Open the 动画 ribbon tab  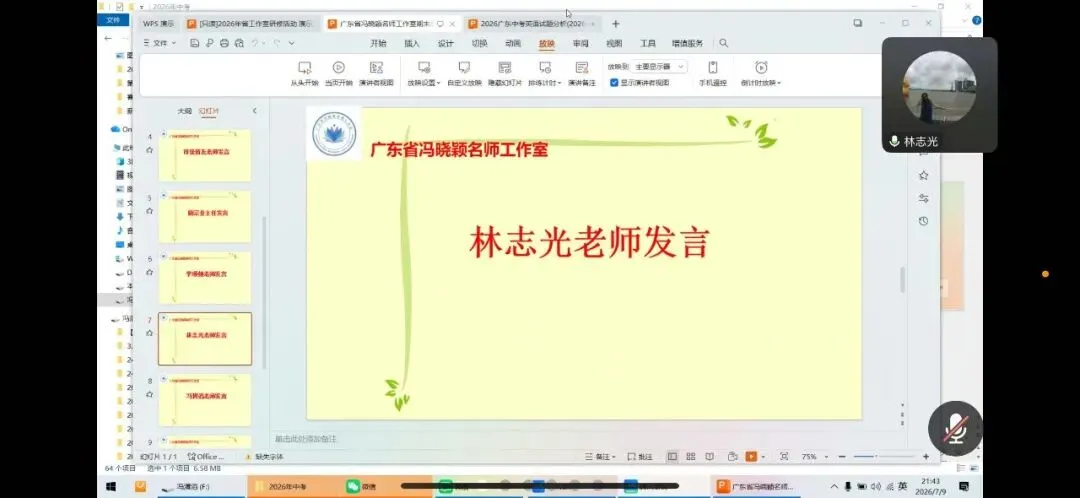click(513, 43)
